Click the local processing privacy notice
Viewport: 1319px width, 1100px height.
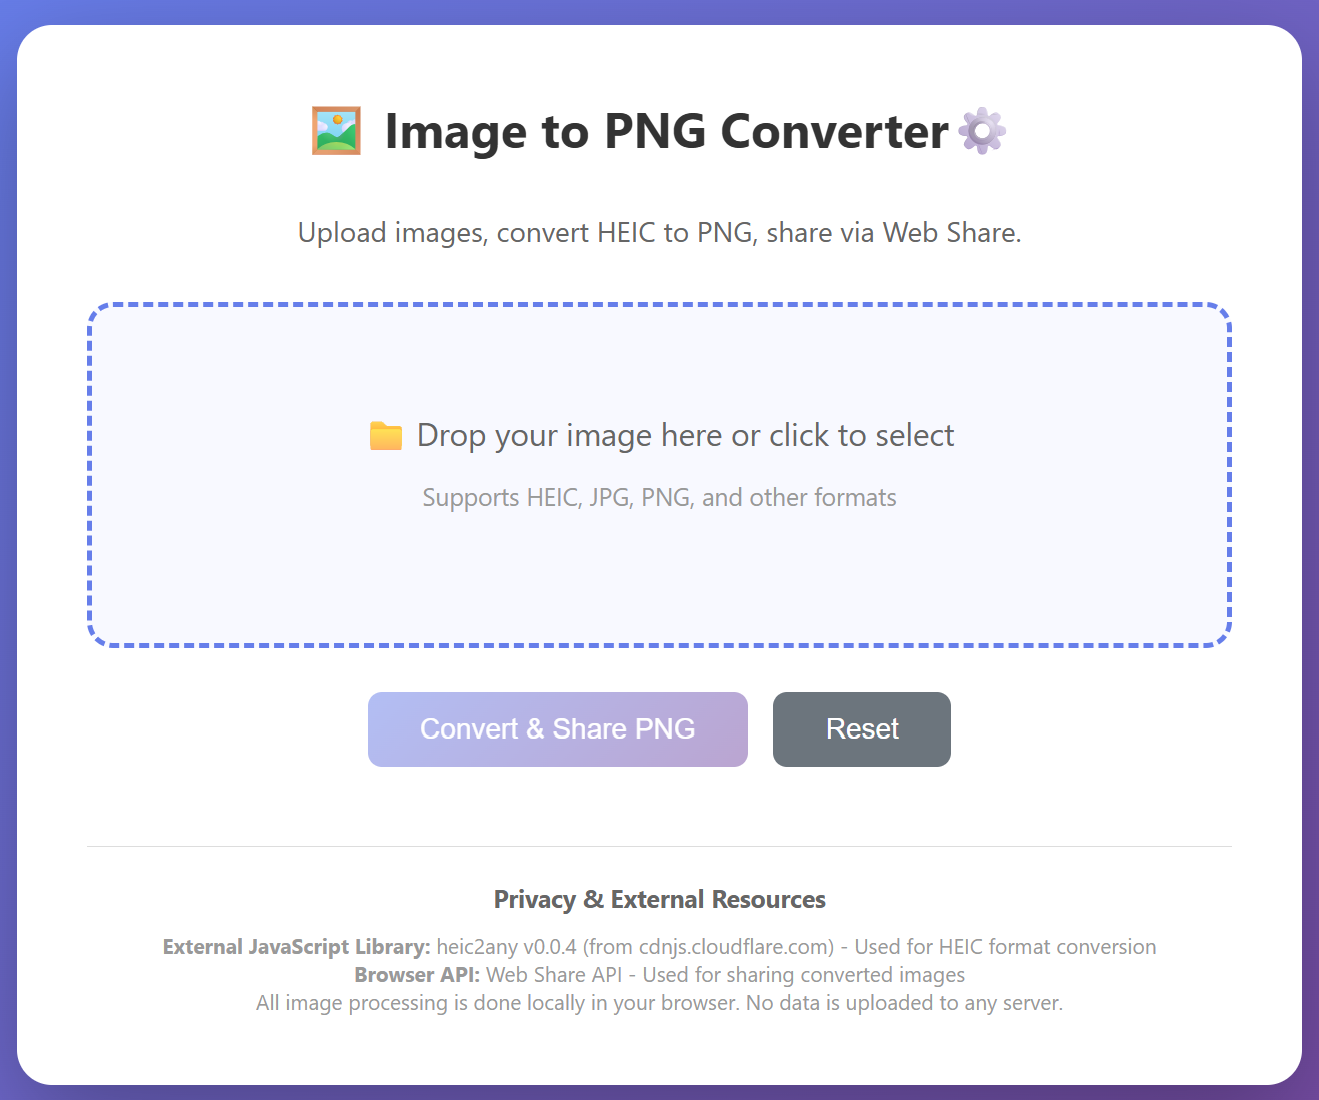(659, 1002)
